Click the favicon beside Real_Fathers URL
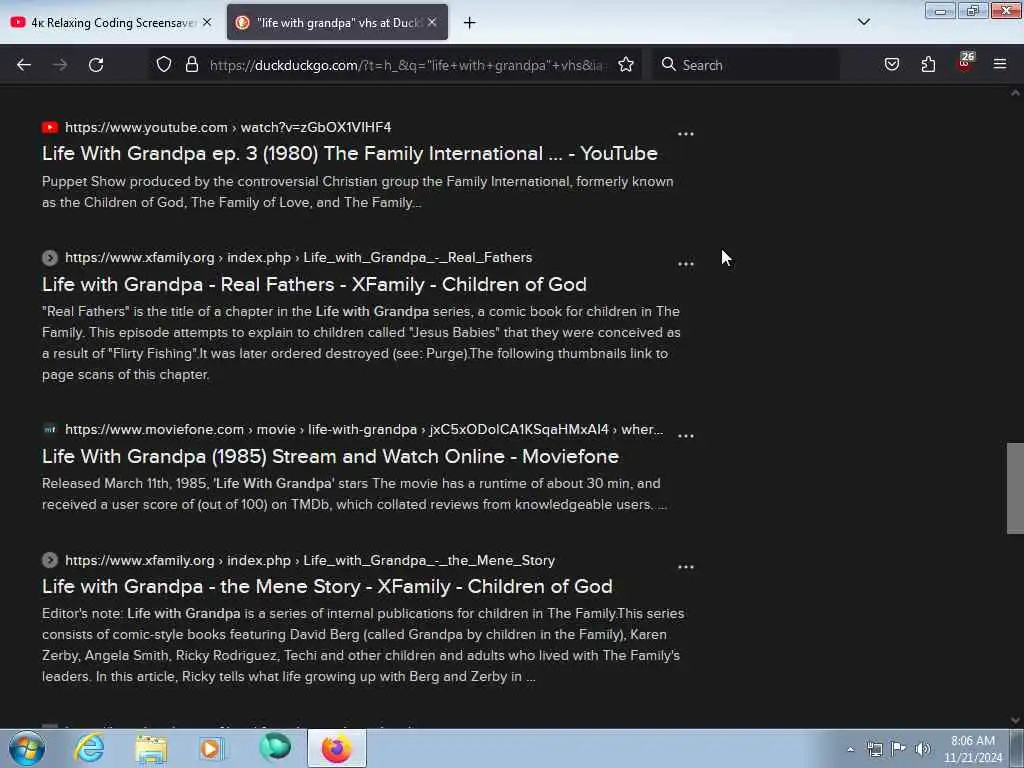The width and height of the screenshot is (1024, 768). (x=50, y=257)
